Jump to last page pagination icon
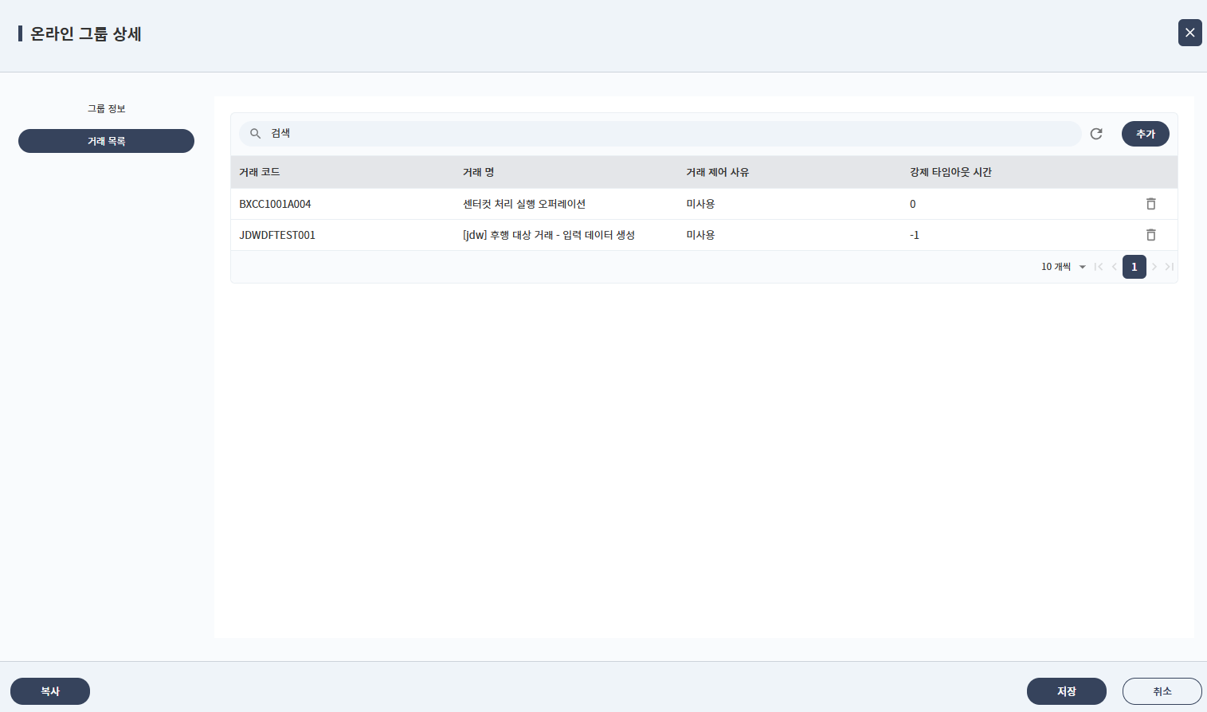 1169,267
